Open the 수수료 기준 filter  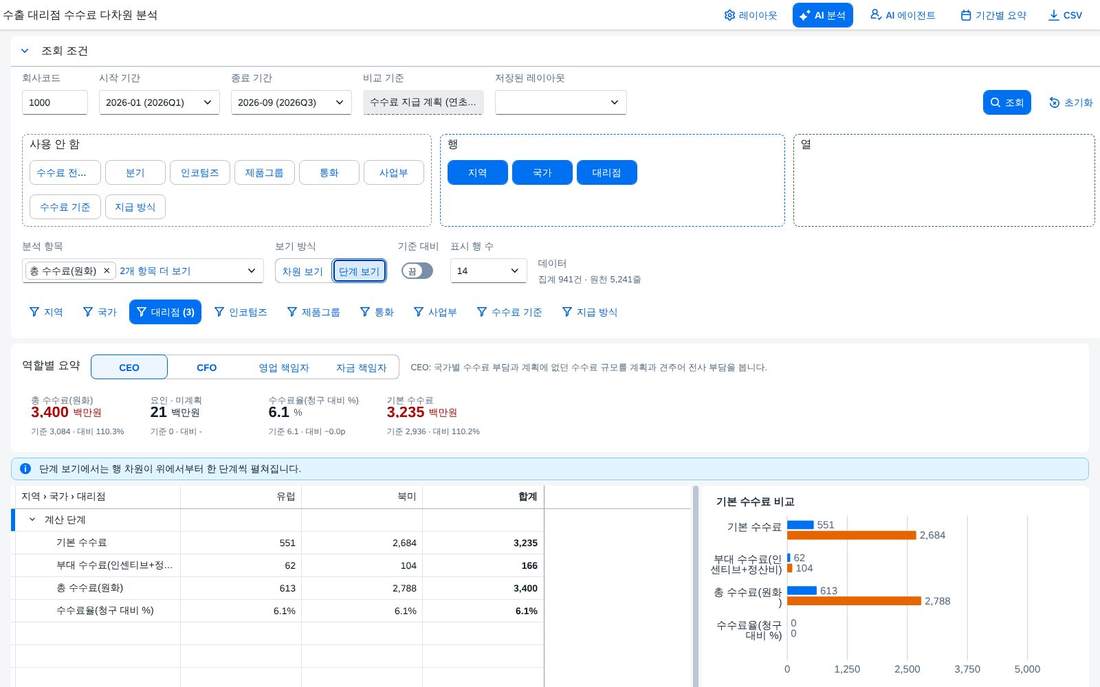(x=509, y=312)
